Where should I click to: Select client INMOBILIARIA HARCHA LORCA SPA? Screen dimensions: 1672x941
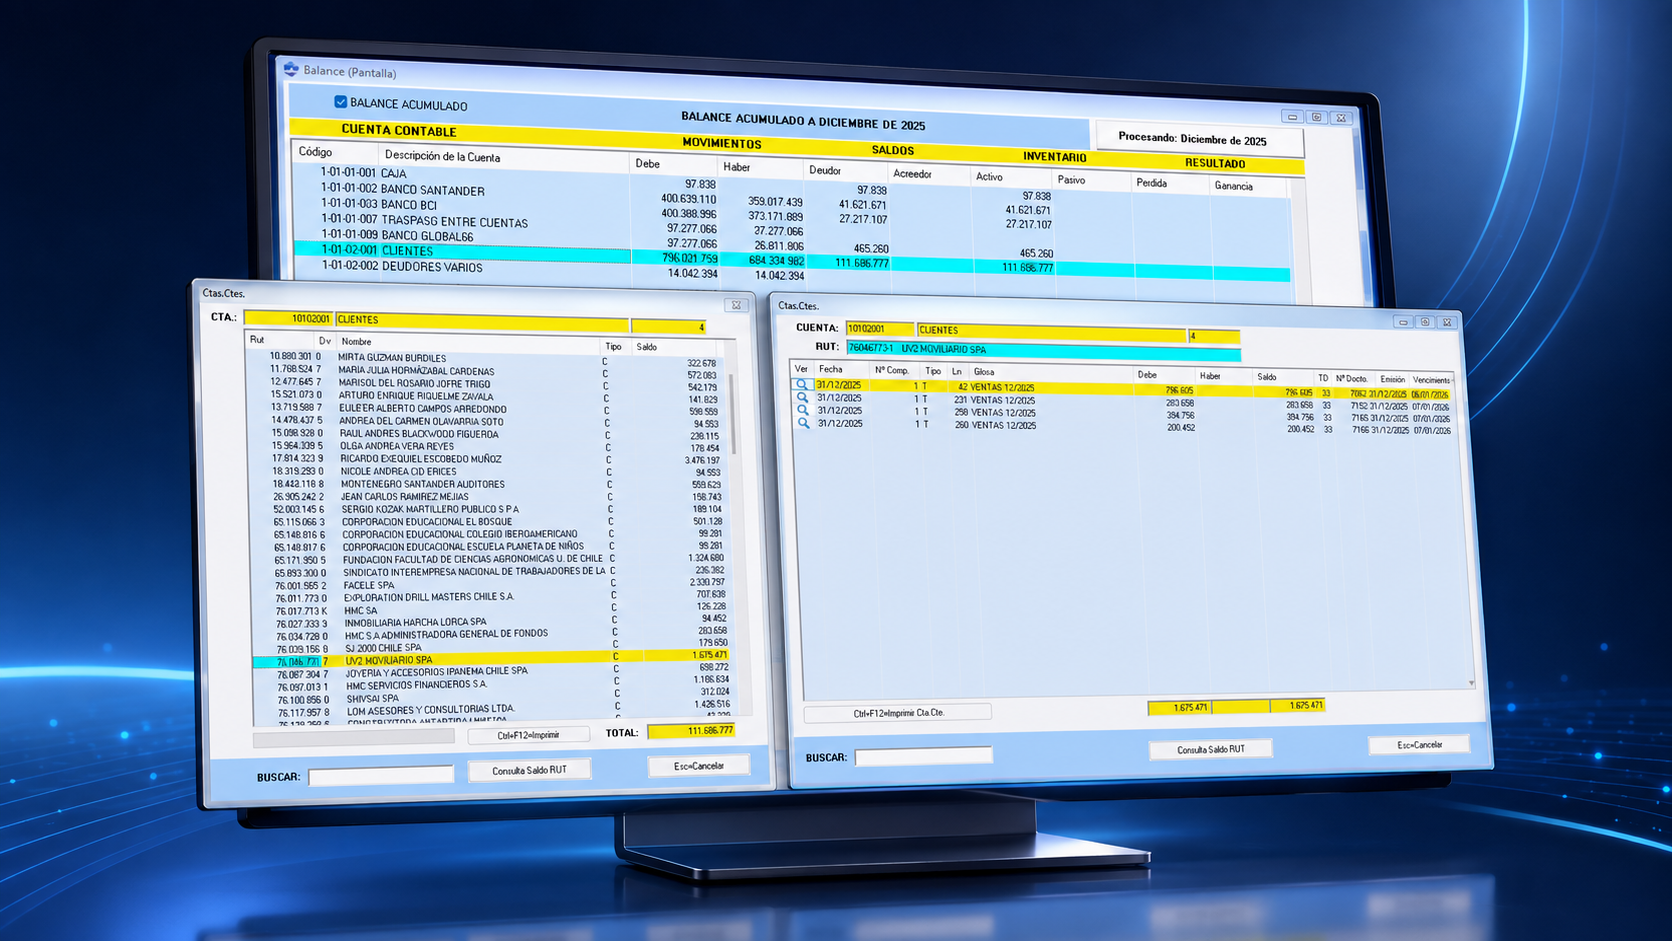pos(490,622)
